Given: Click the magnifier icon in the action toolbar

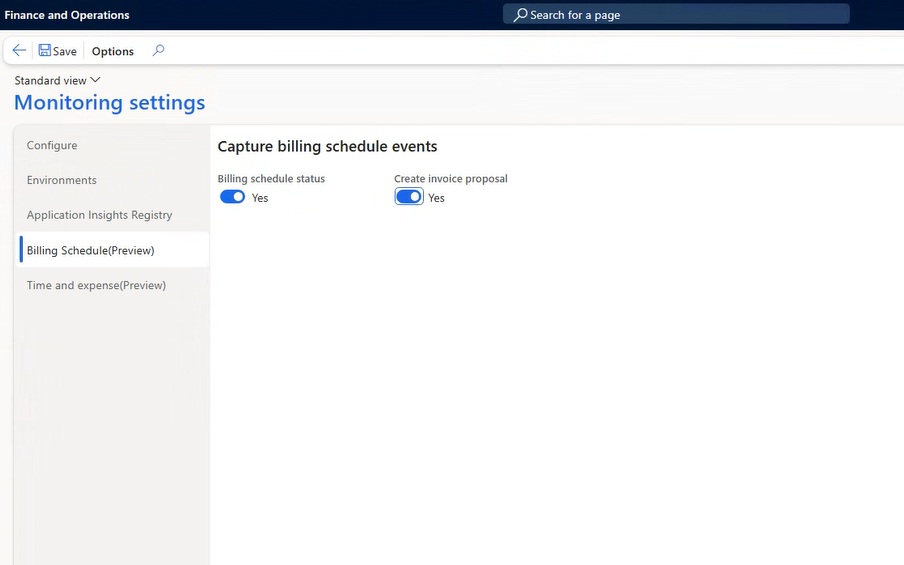Looking at the screenshot, I should 158,51.
